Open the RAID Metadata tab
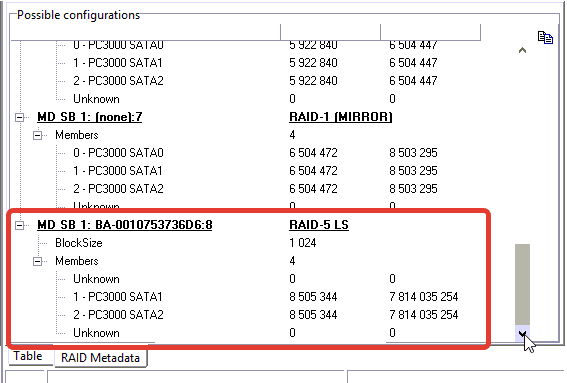This screenshot has height=383, width=567. [x=100, y=358]
